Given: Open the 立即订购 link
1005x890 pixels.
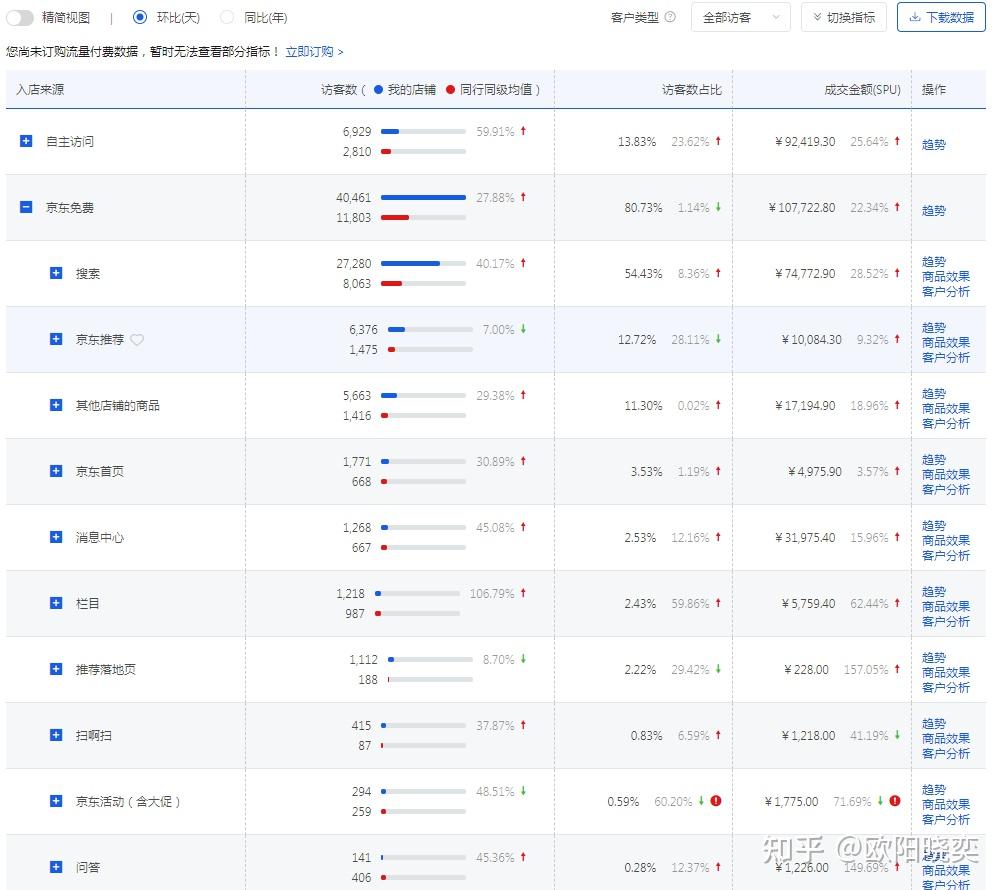Looking at the screenshot, I should 314,51.
